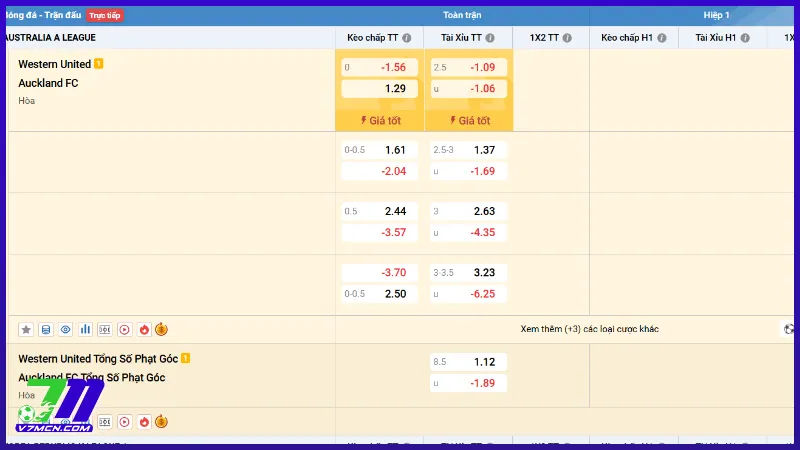Click Giá tốt under Kèo chấp TT column
The height and width of the screenshot is (450, 800).
click(380, 120)
